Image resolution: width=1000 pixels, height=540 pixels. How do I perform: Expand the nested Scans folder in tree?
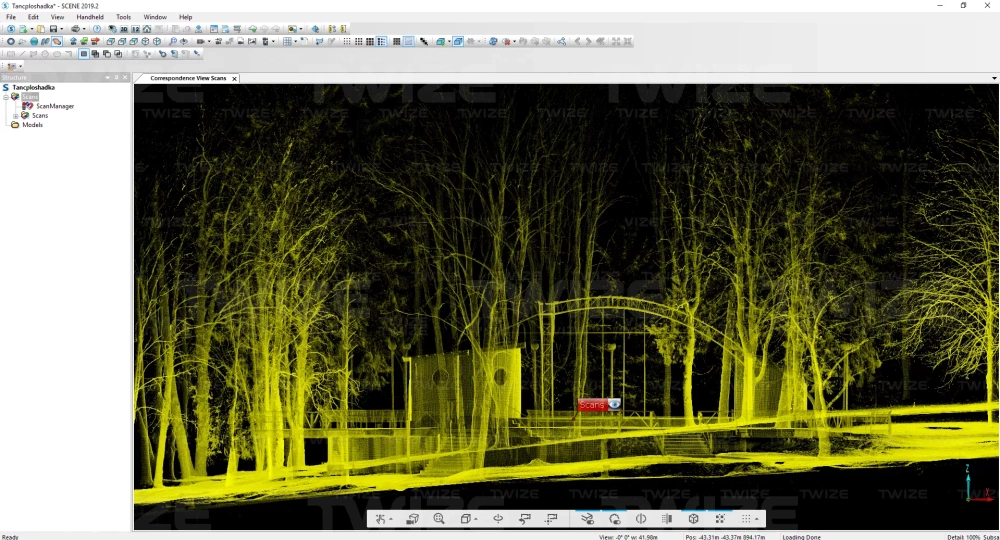click(x=15, y=115)
